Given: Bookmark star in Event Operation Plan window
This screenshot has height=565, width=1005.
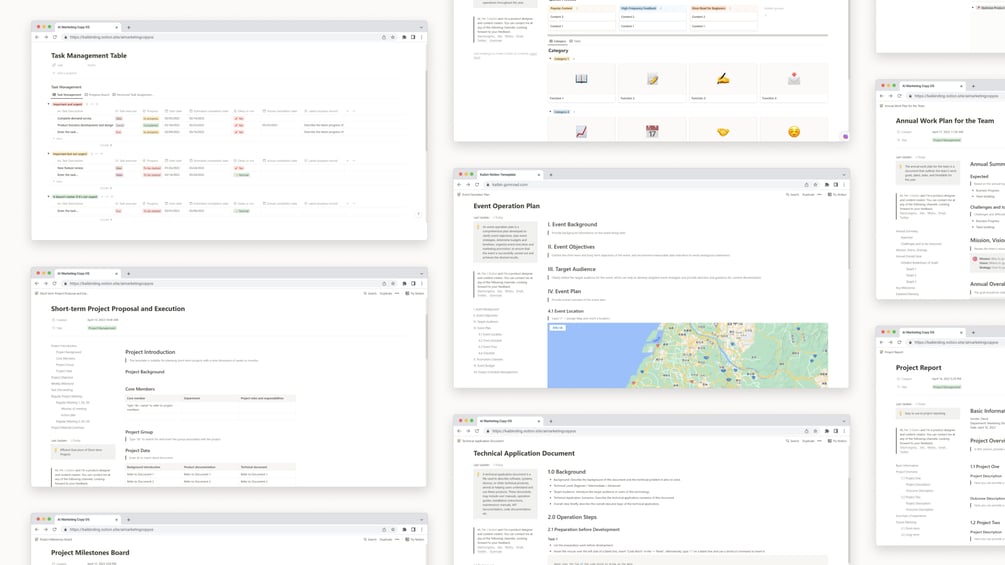Looking at the screenshot, I should tap(815, 184).
